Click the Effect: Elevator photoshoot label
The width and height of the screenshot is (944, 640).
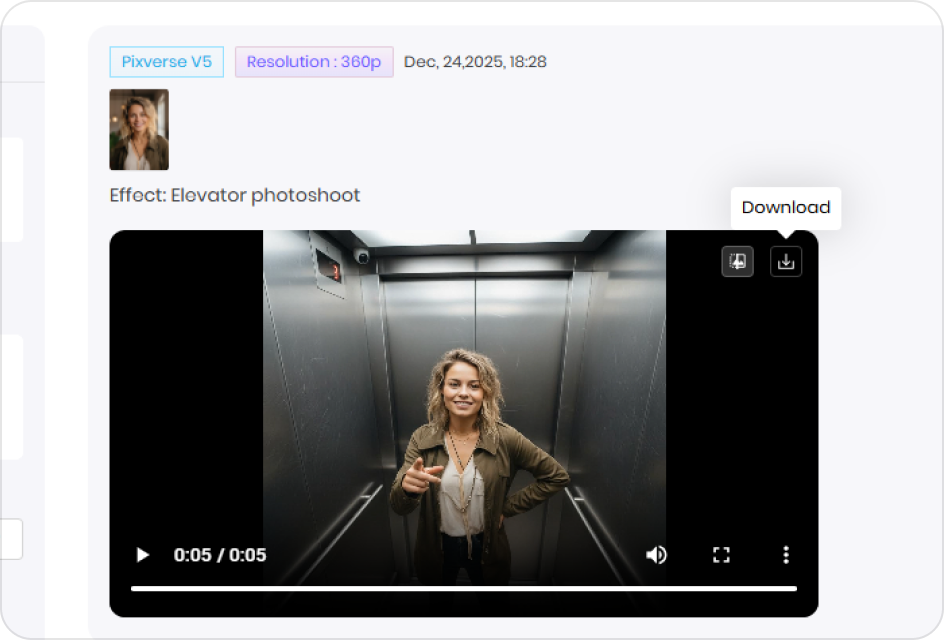[x=235, y=195]
